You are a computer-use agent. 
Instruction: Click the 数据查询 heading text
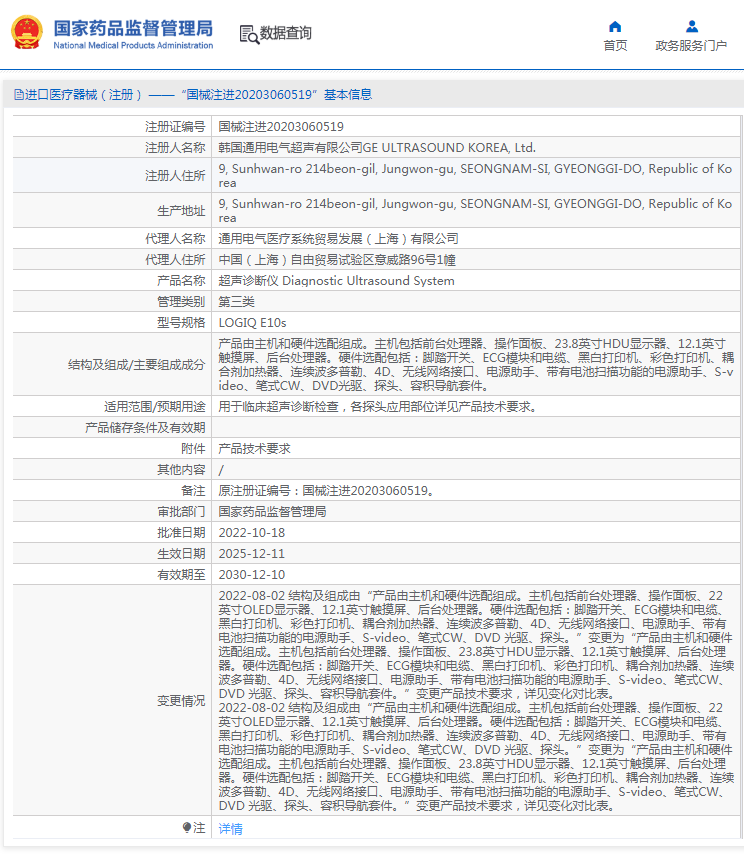click(286, 34)
